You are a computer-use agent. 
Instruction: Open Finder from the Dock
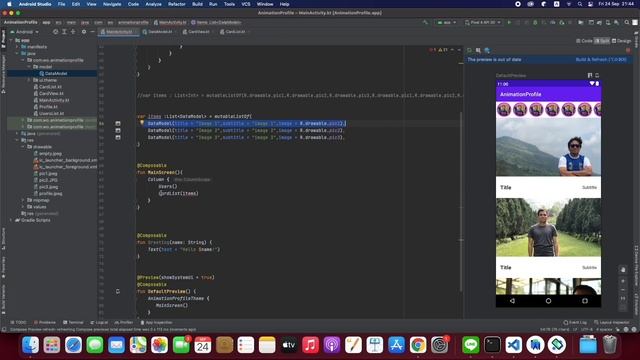(30, 345)
